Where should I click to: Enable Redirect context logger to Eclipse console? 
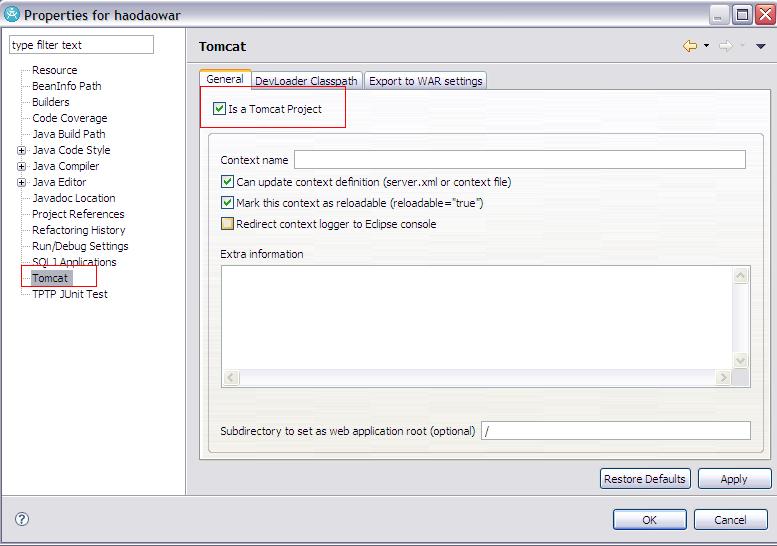click(227, 224)
